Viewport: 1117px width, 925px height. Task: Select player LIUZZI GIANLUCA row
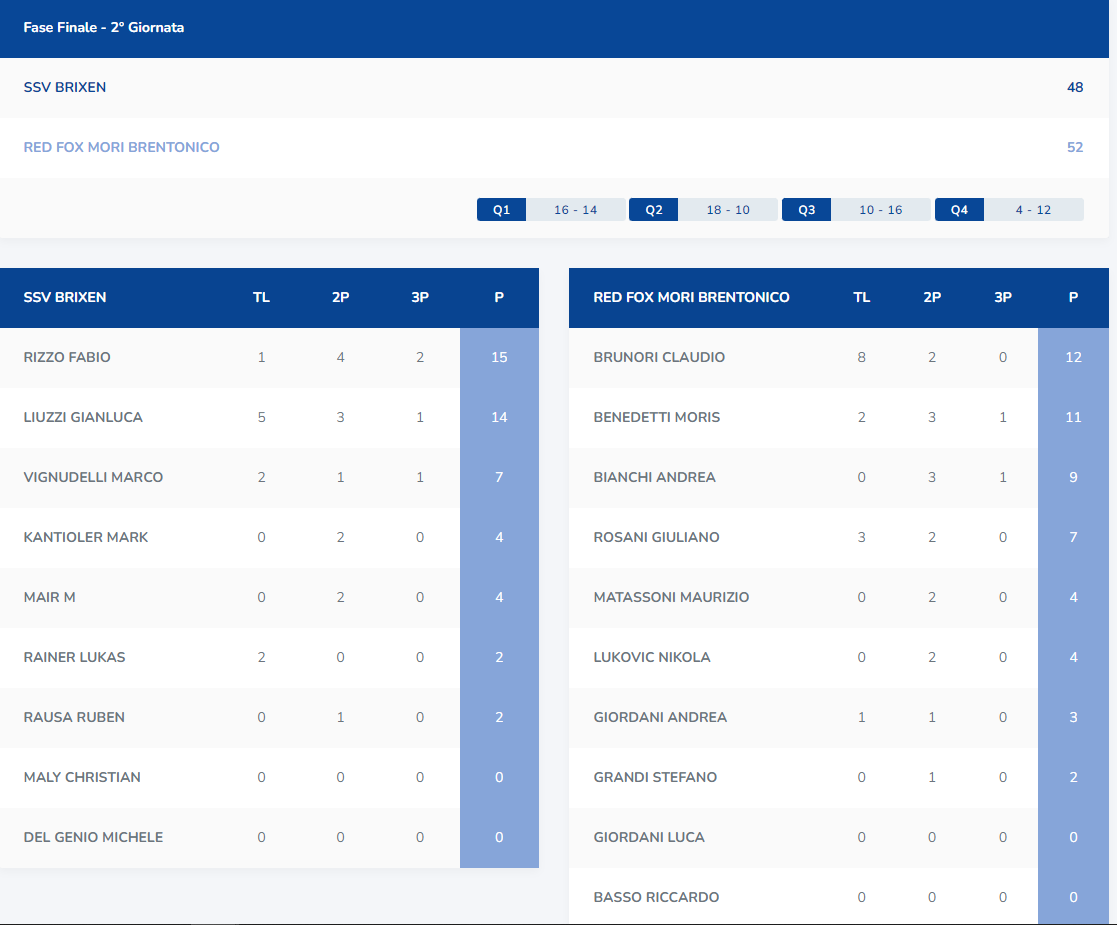click(83, 417)
